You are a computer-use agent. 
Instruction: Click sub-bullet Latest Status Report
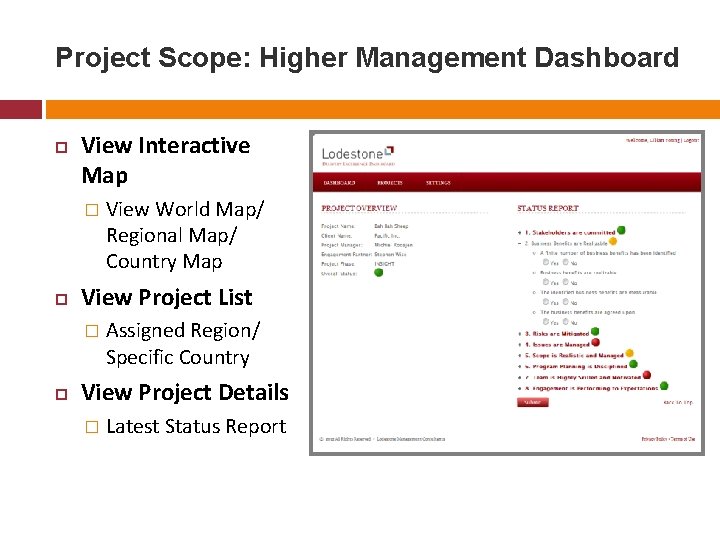click(x=196, y=427)
